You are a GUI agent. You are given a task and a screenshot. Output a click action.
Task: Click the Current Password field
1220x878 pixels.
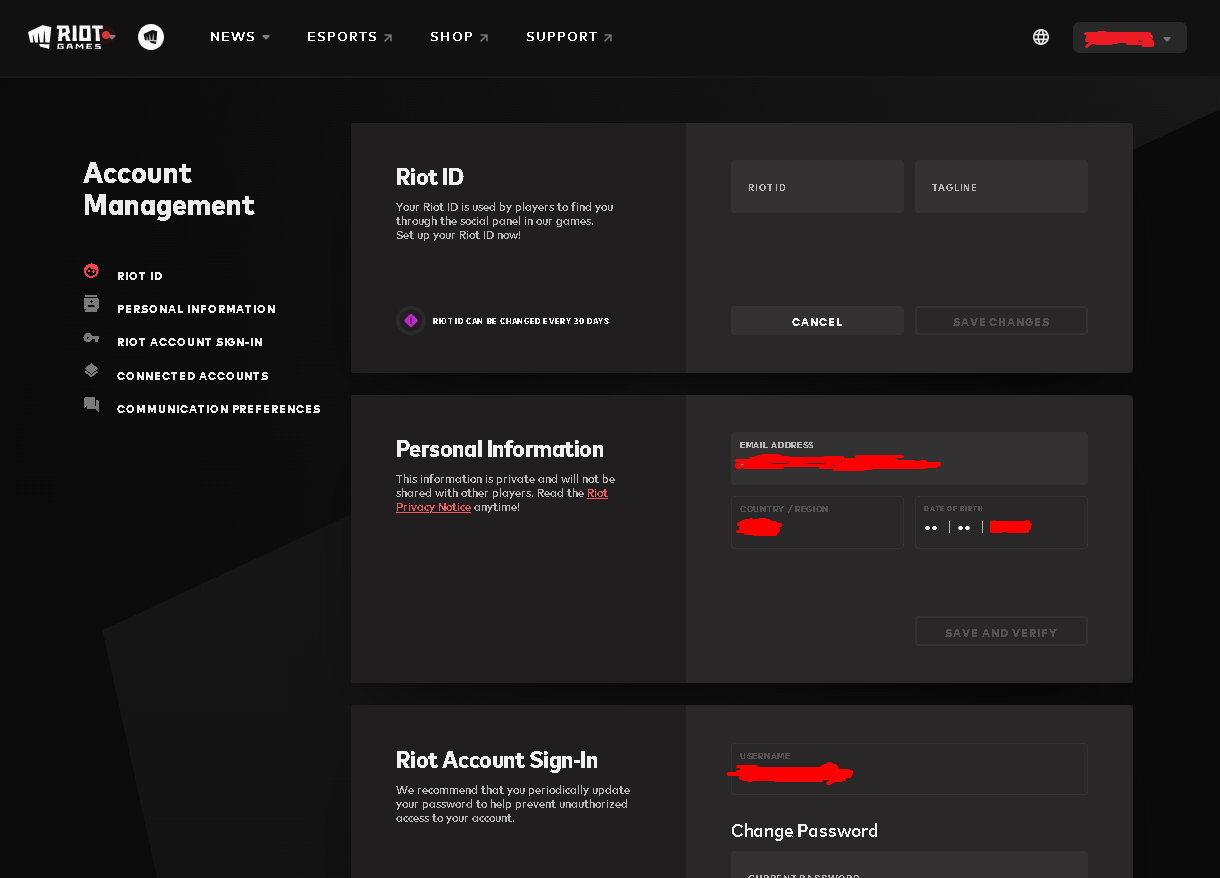pos(909,865)
